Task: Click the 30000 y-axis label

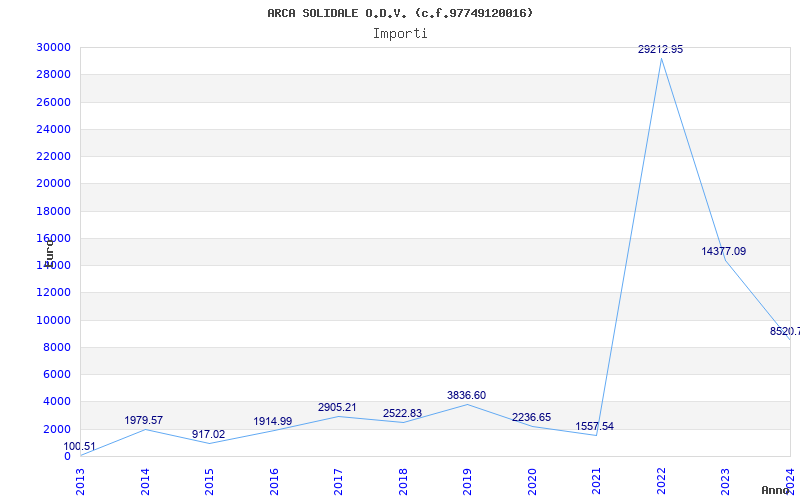Action: point(53,47)
